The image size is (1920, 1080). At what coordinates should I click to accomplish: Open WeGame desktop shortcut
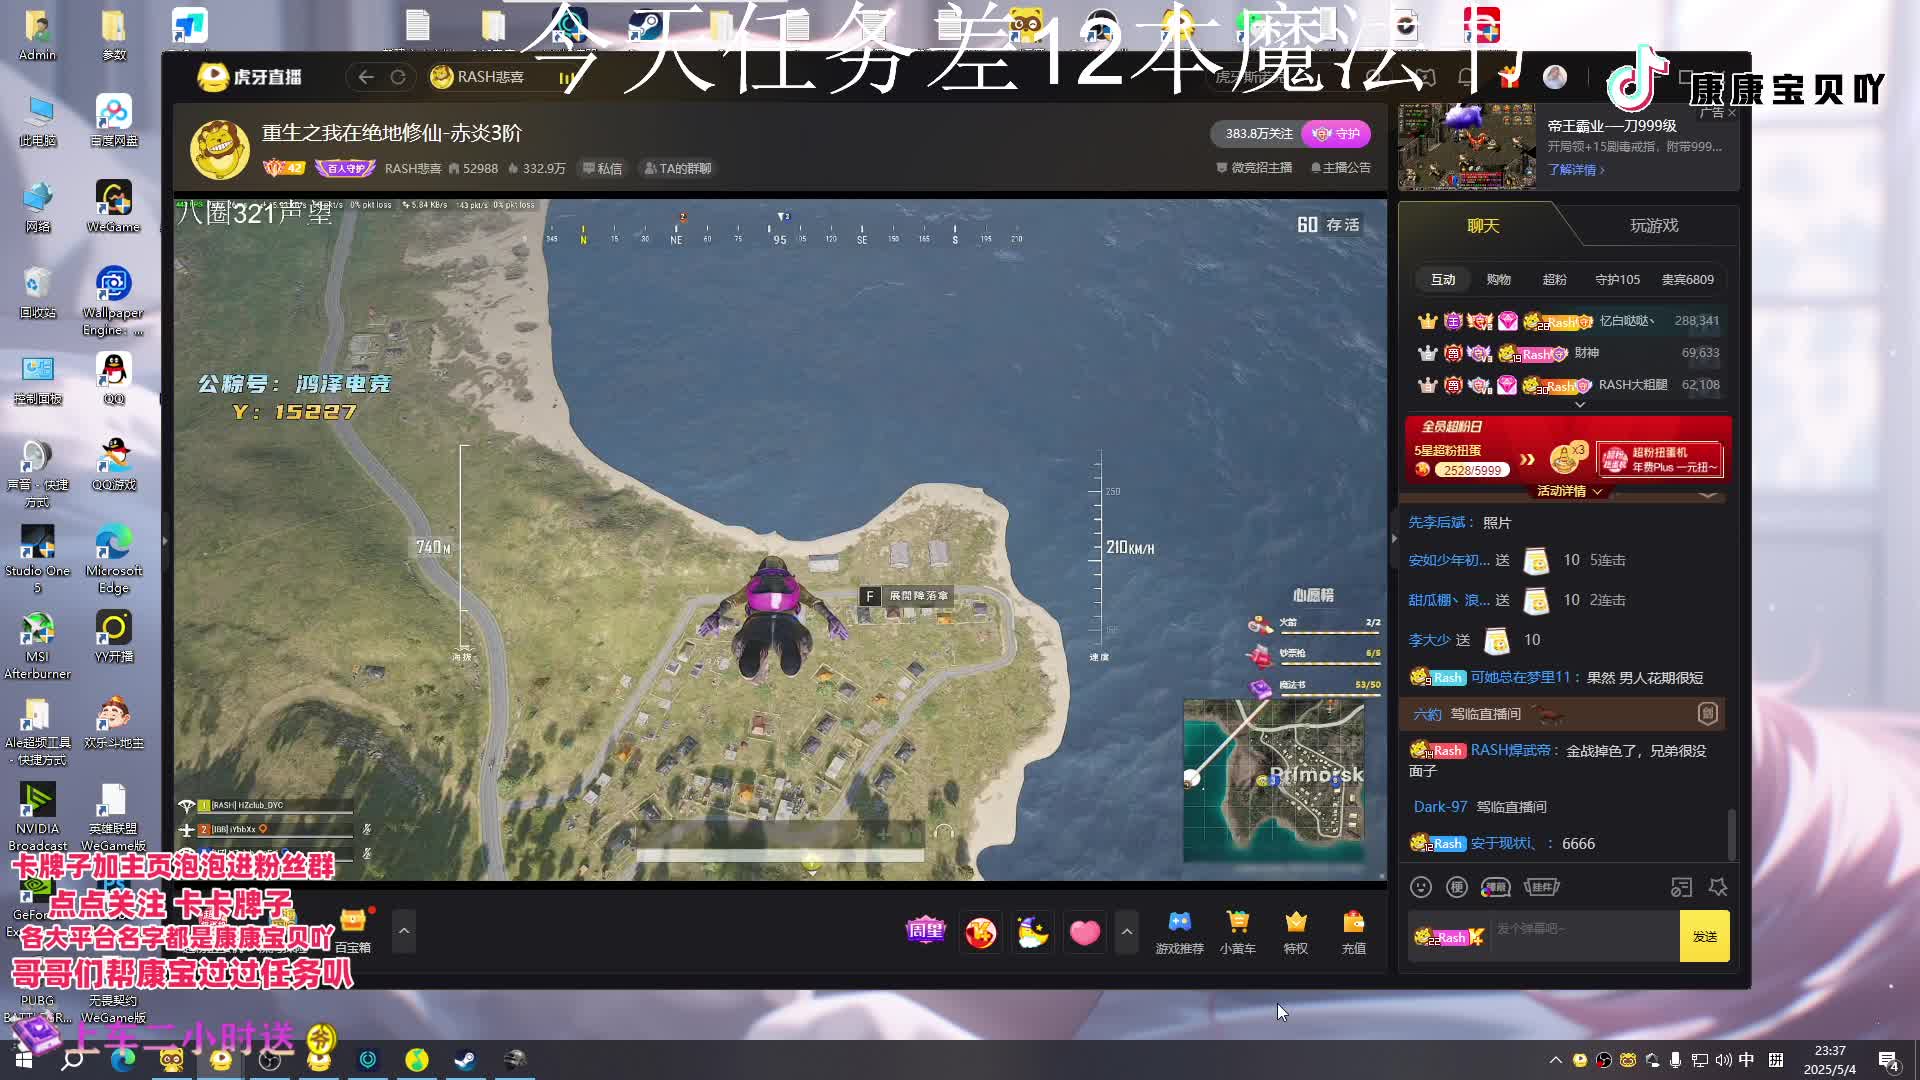[x=114, y=206]
